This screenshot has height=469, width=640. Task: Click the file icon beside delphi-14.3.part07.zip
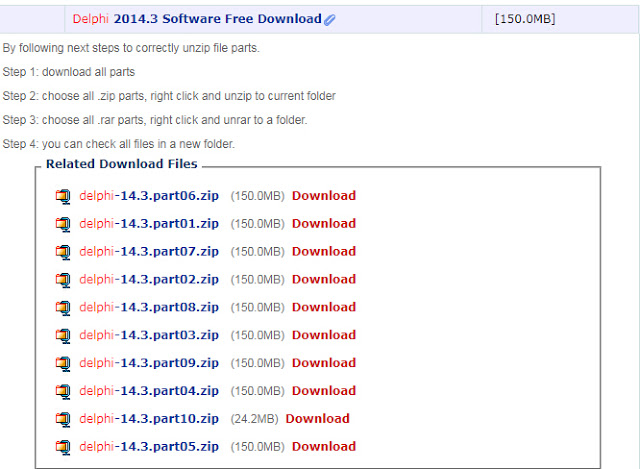(63, 252)
